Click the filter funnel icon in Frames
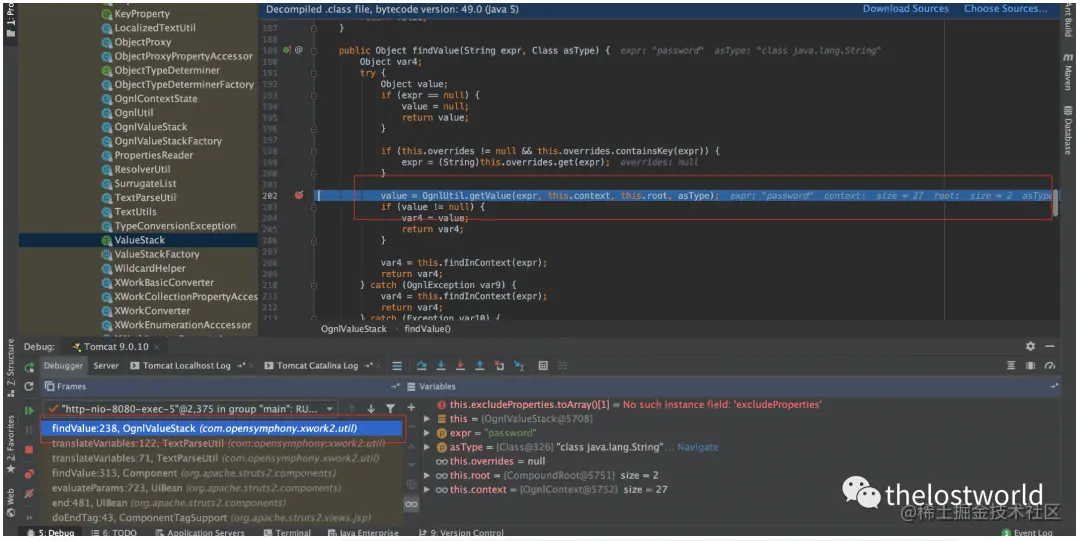This screenshot has width=1080, height=541. 391,408
